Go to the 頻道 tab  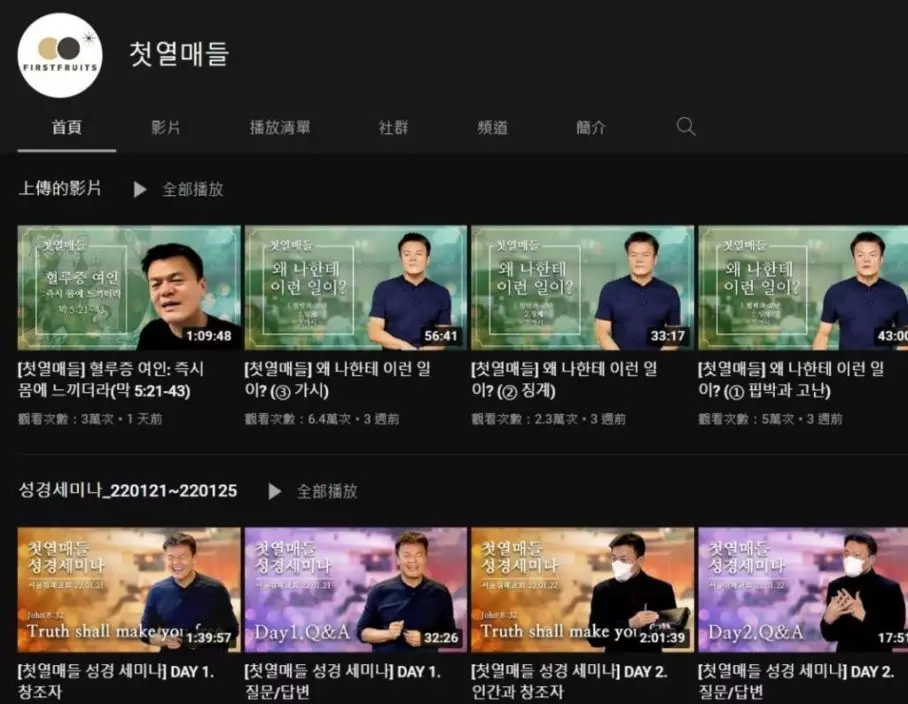492,128
